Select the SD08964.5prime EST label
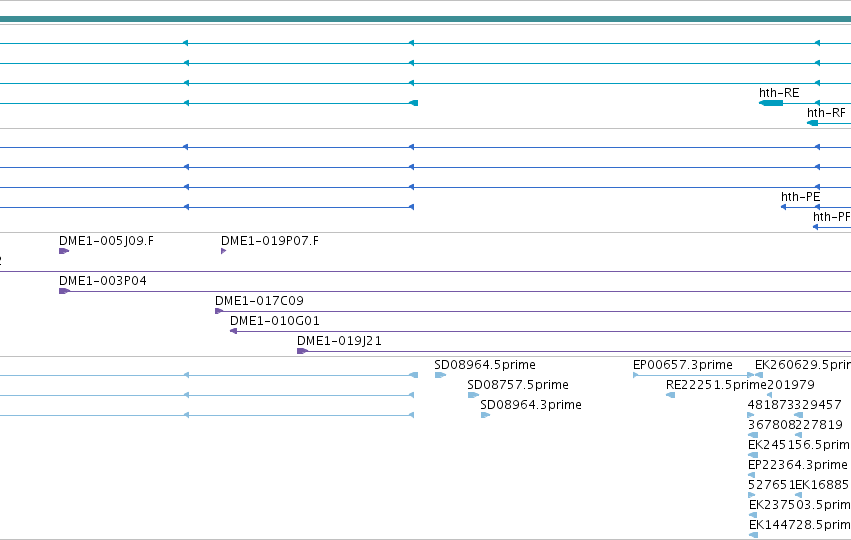This screenshot has width=851, height=540. (485, 365)
